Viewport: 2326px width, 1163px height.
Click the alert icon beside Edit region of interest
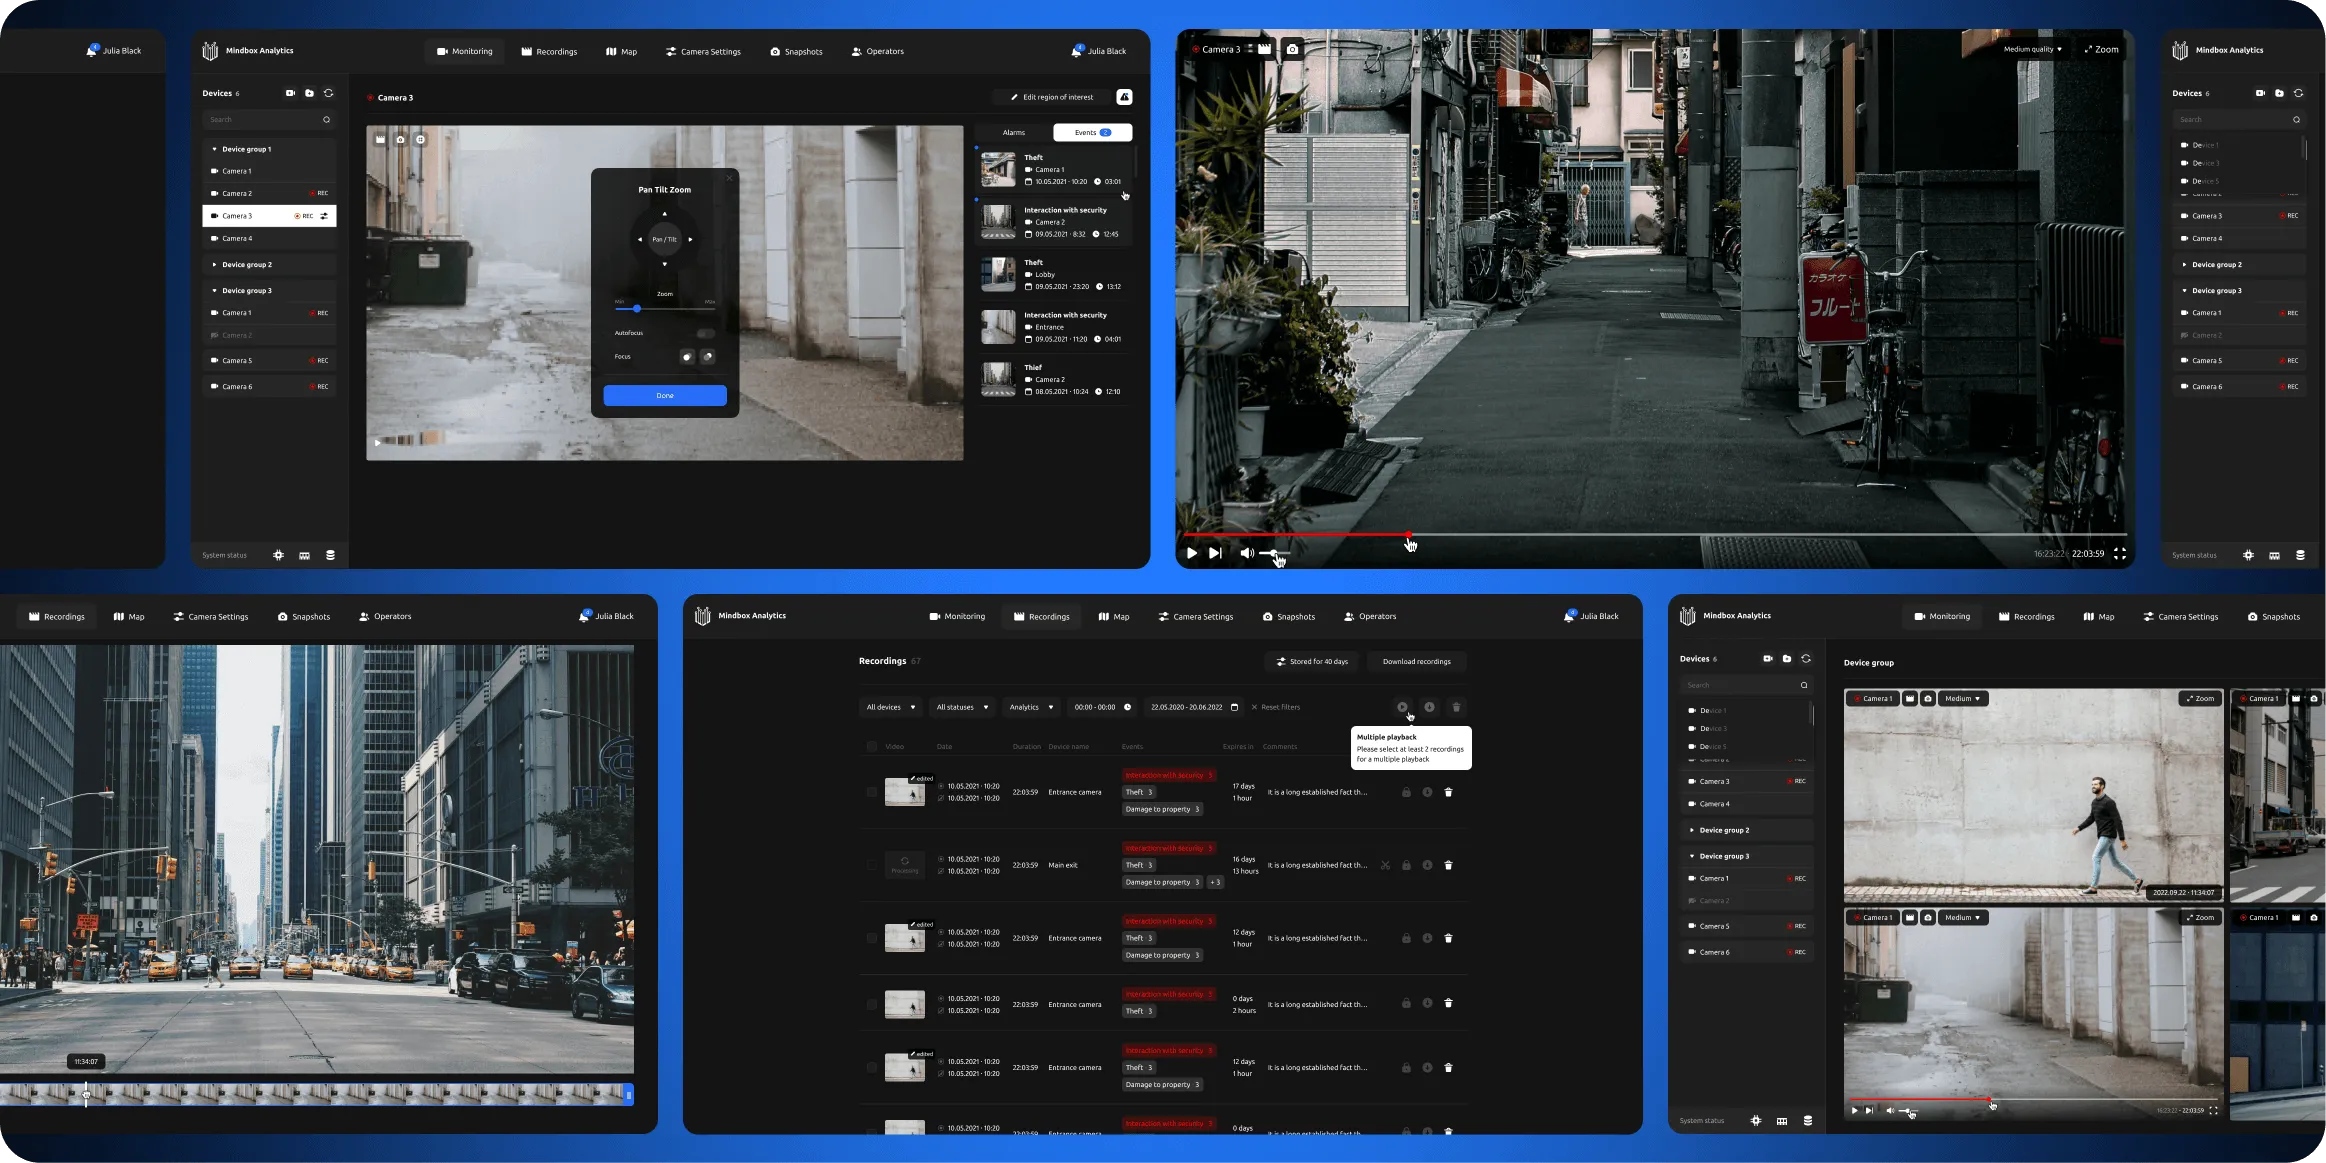tap(1124, 97)
